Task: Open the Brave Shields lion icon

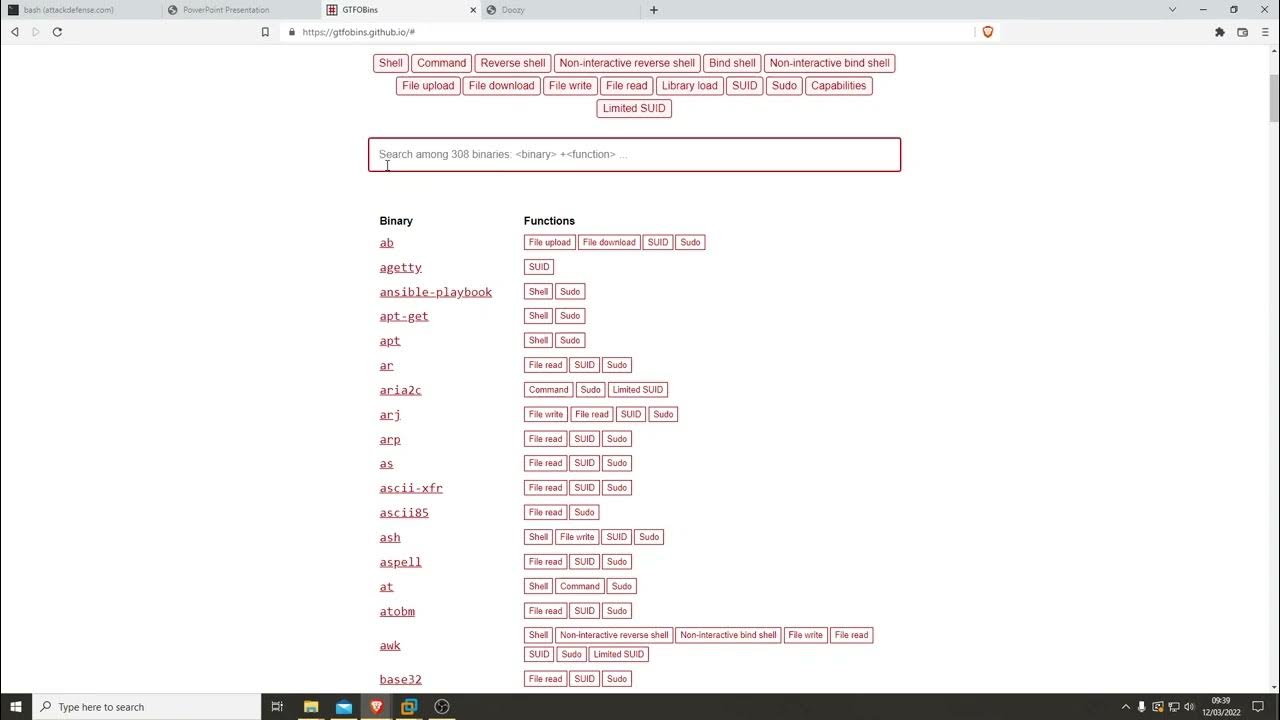Action: tap(988, 32)
